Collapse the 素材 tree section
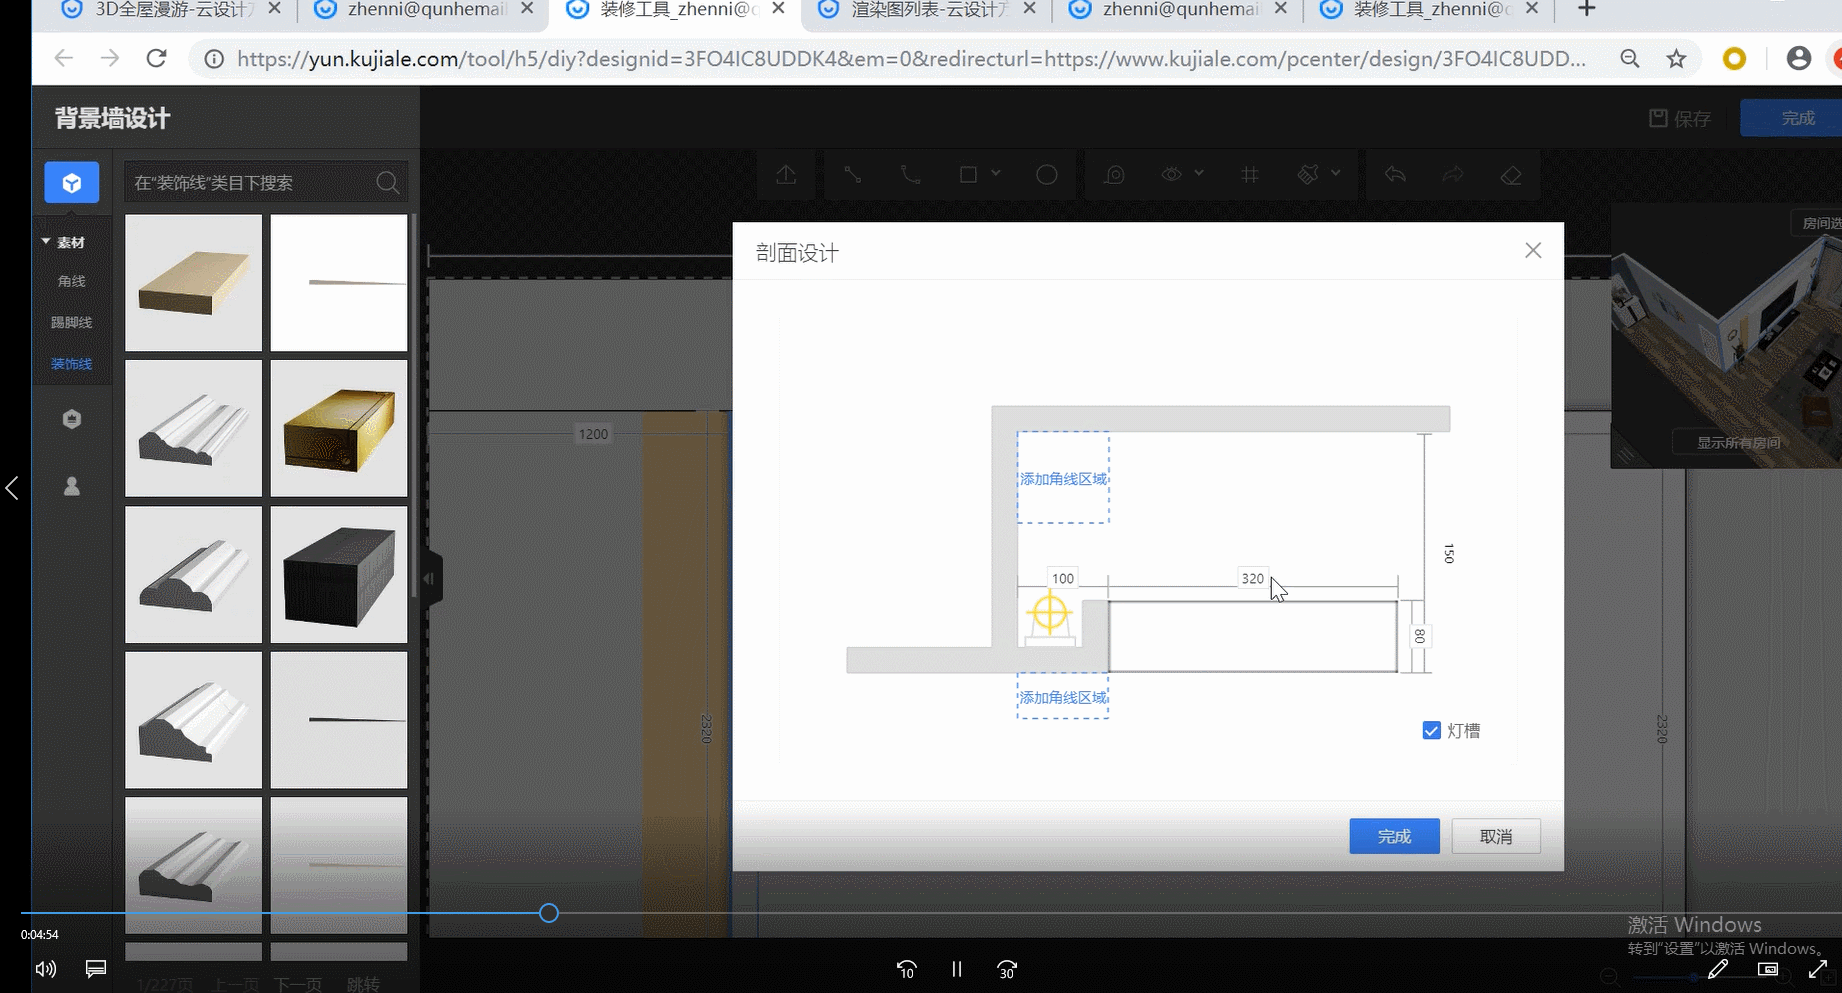The image size is (1842, 993). [x=46, y=242]
